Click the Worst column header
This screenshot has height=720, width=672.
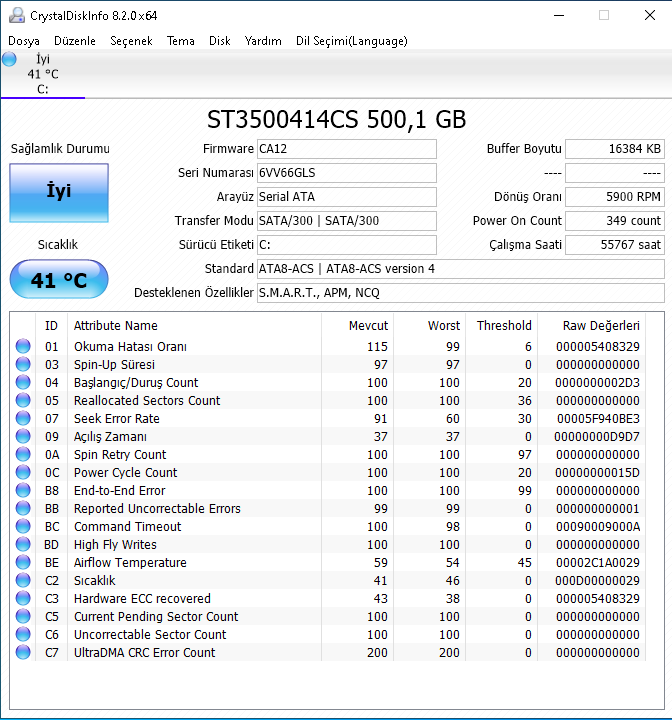pos(429,326)
